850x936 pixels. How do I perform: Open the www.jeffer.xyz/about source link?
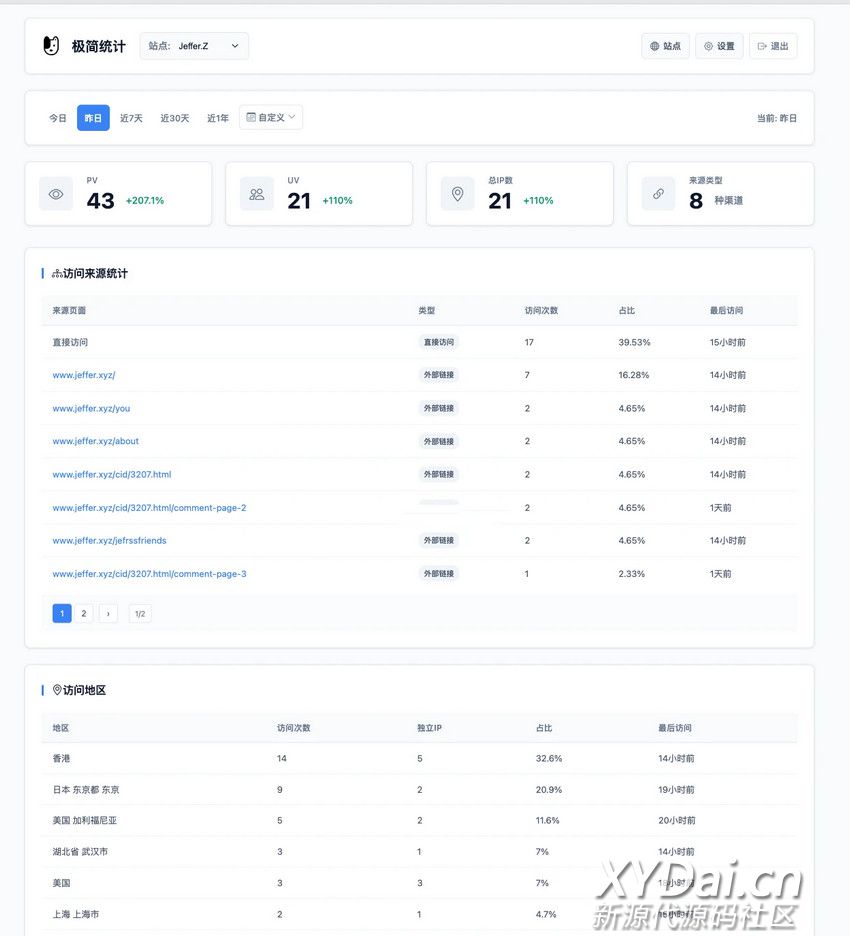click(96, 441)
